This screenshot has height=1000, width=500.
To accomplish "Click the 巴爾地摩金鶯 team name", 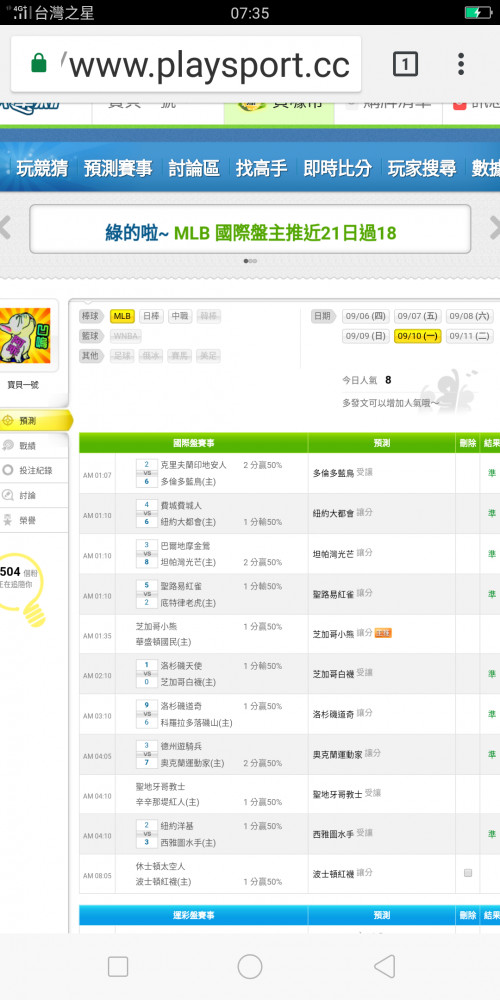I will pyautogui.click(x=185, y=545).
